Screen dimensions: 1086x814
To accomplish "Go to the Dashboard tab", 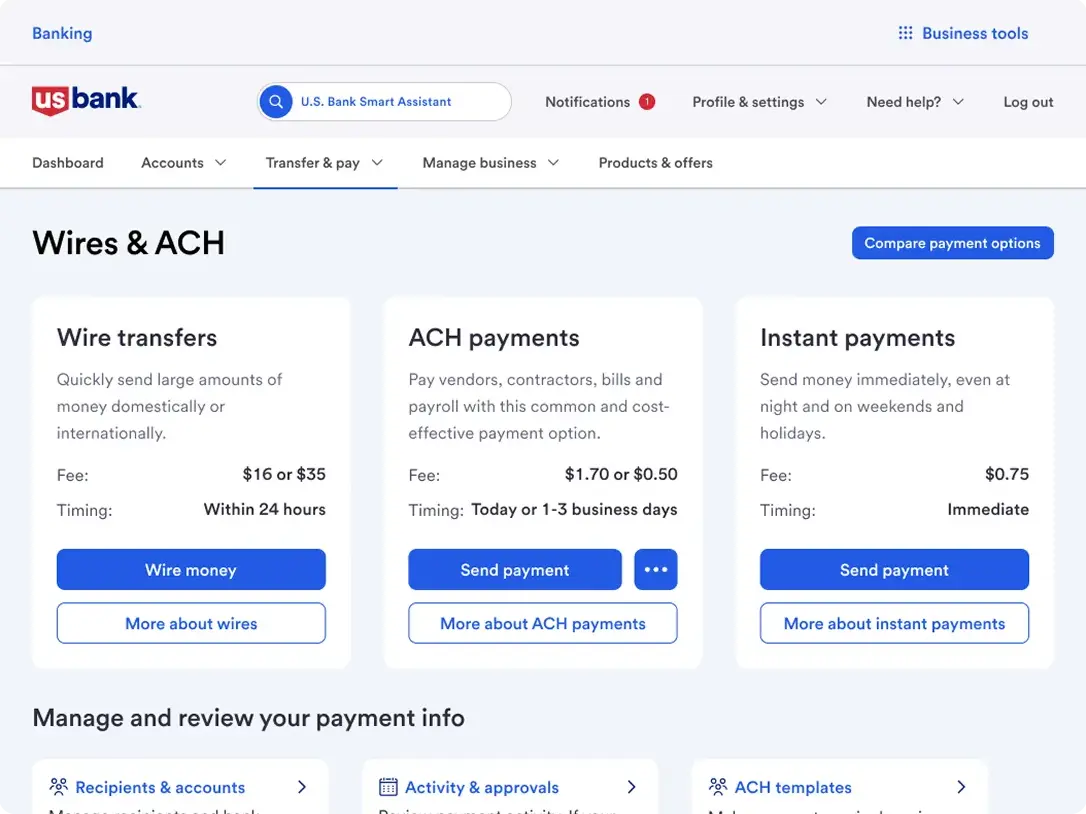I will [x=68, y=163].
